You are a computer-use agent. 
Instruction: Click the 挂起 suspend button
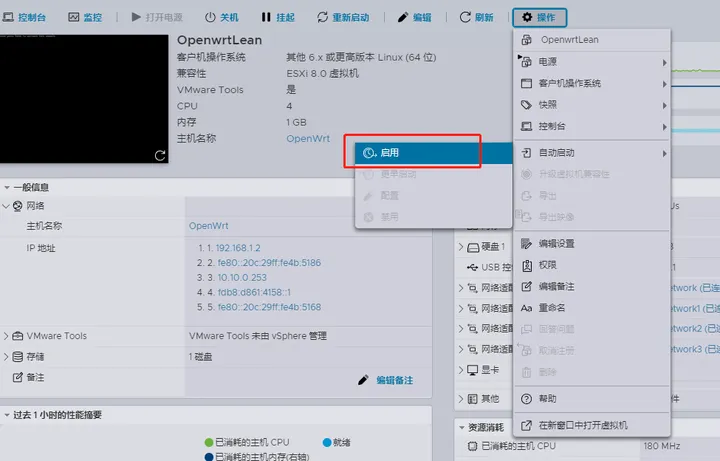(x=278, y=17)
